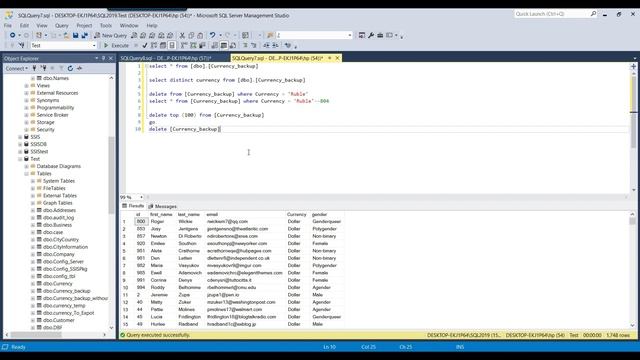Click the Find combo box in toolbar

pos(314,36)
